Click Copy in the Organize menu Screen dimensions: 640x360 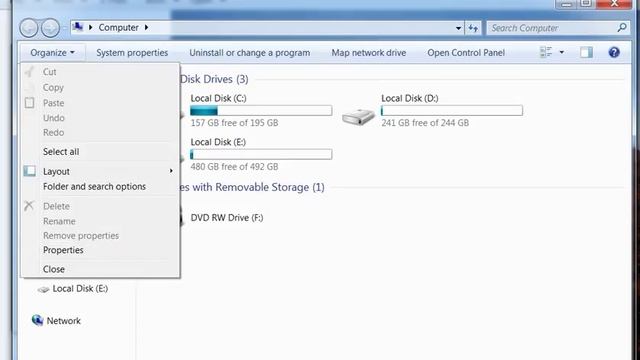53,87
